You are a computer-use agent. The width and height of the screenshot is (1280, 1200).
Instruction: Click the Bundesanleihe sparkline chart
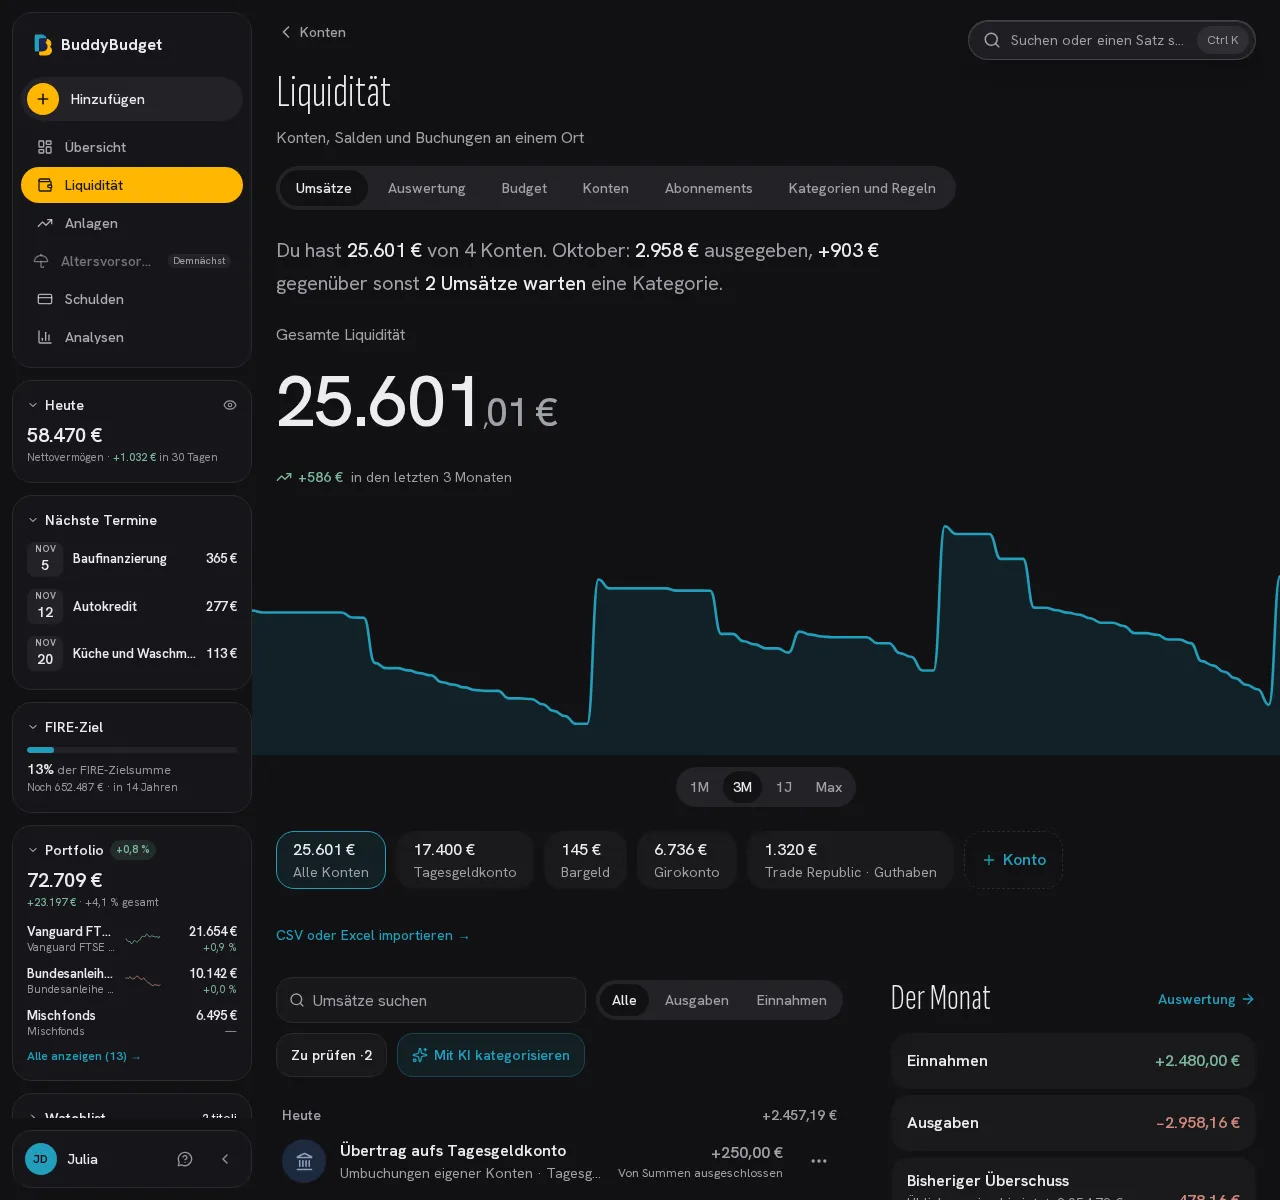[x=143, y=980]
